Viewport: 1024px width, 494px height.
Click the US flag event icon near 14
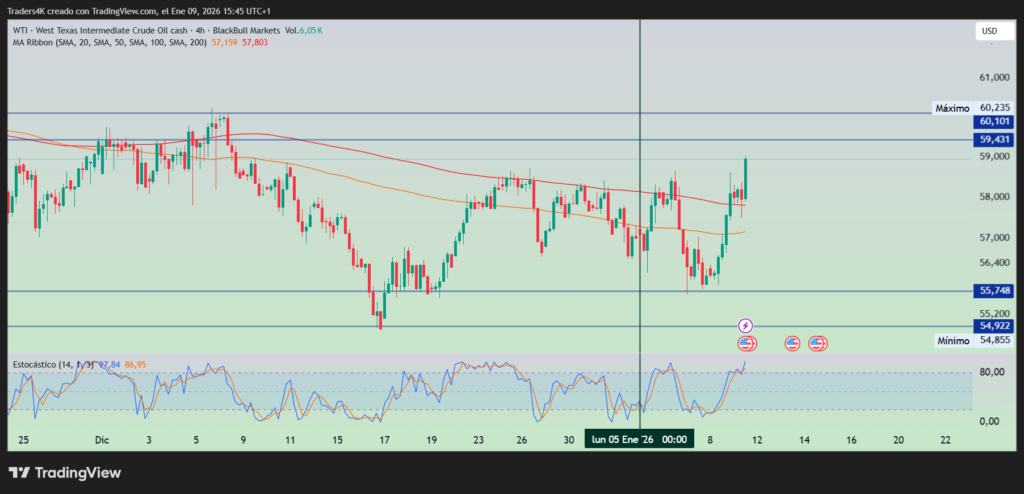(x=792, y=343)
